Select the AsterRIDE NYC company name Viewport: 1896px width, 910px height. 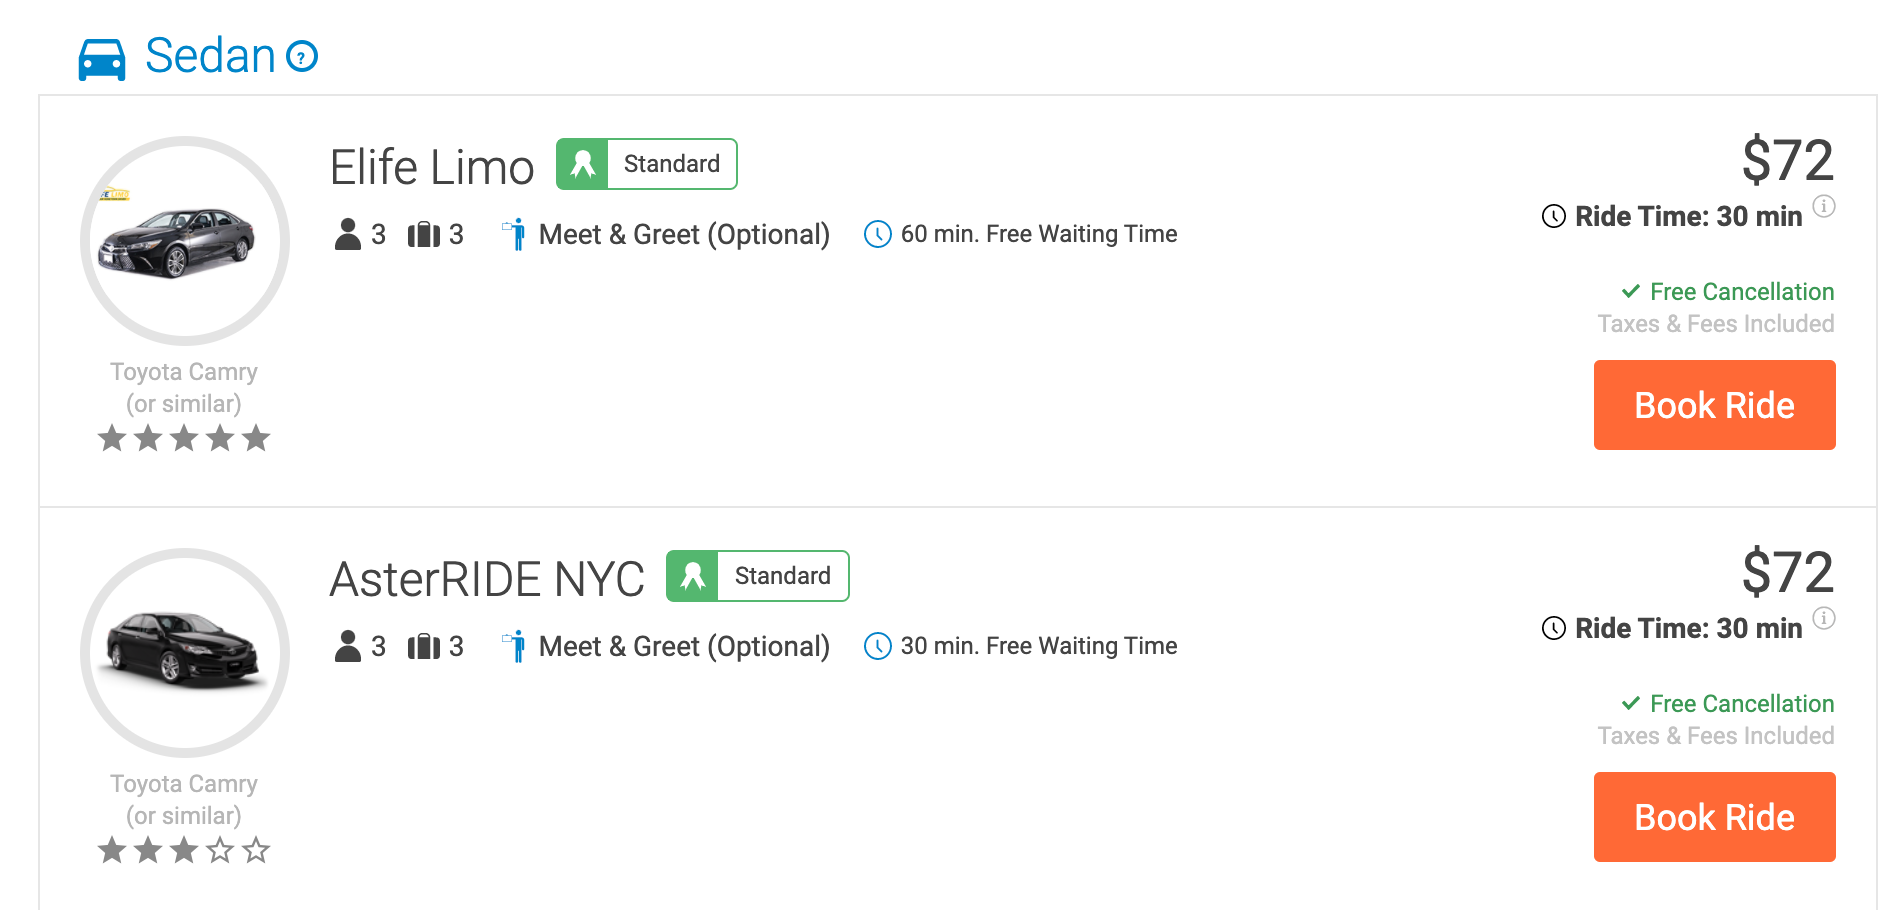click(487, 579)
